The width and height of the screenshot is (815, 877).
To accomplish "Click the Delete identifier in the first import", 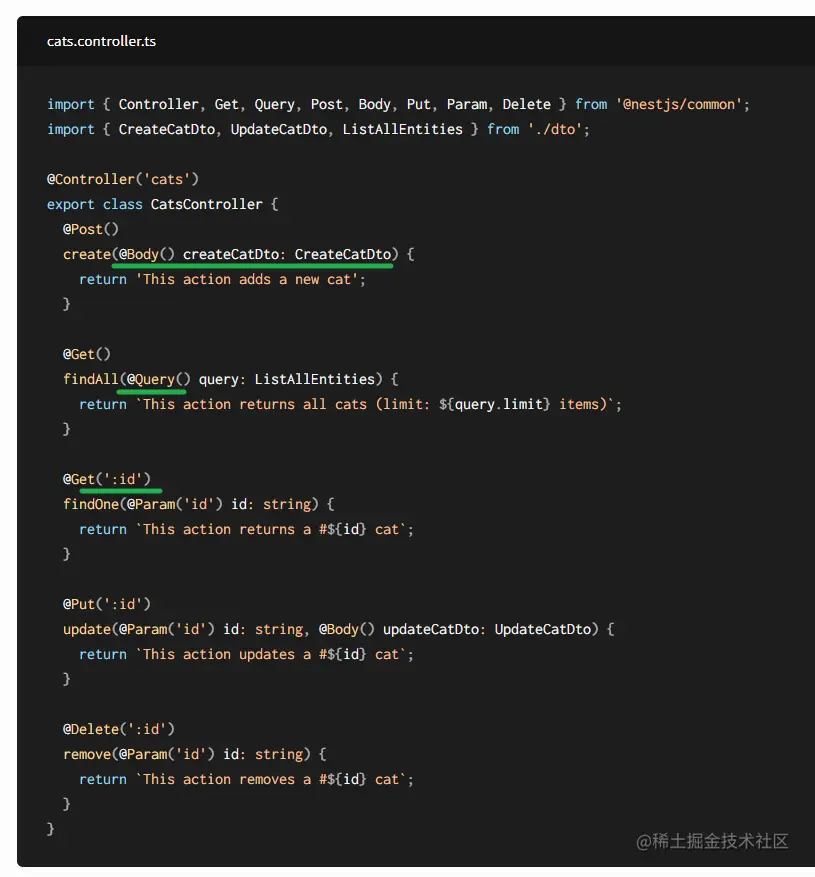I will coord(526,105).
